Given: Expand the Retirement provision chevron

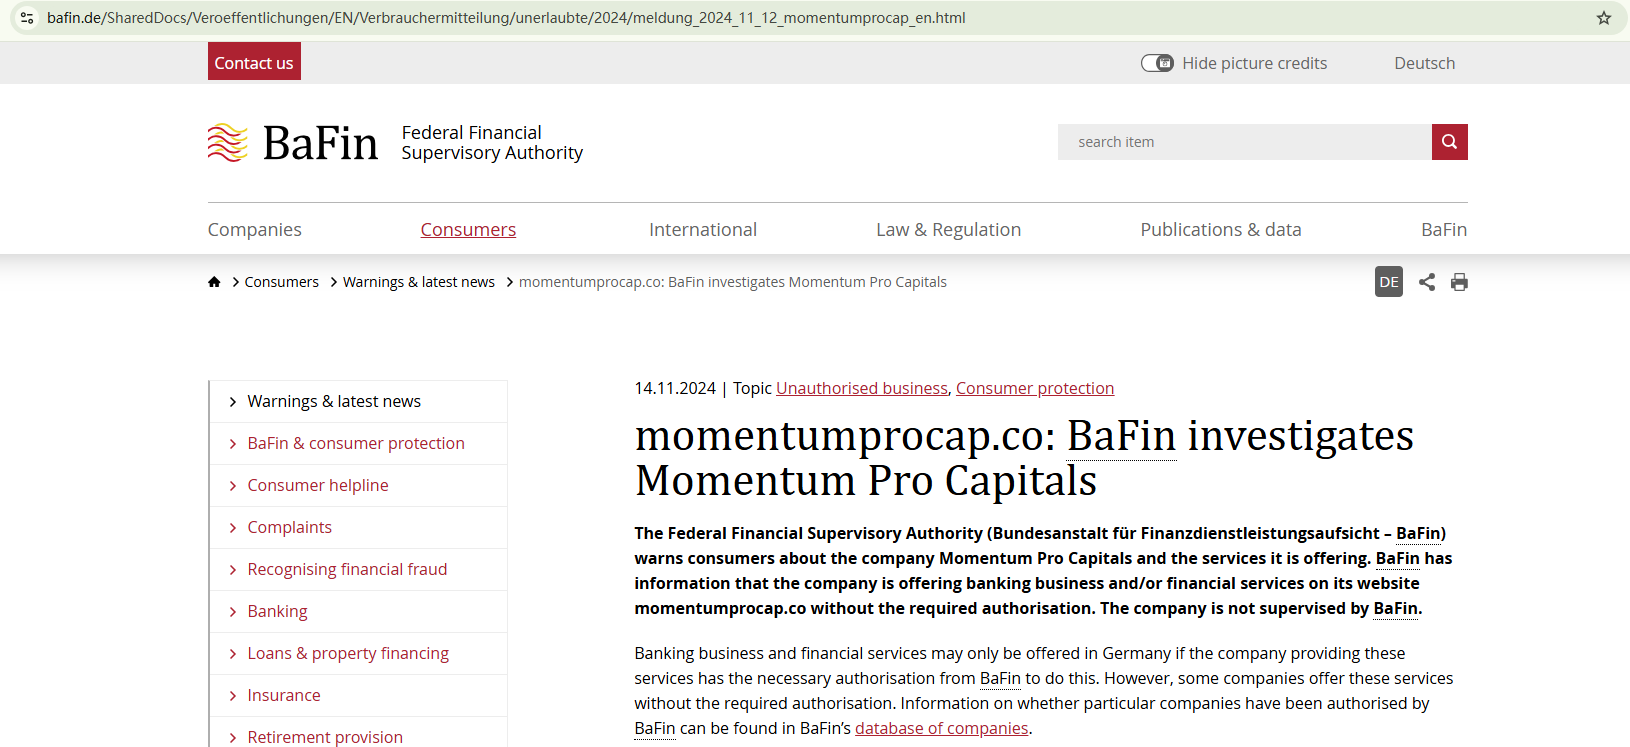Looking at the screenshot, I should pos(233,738).
